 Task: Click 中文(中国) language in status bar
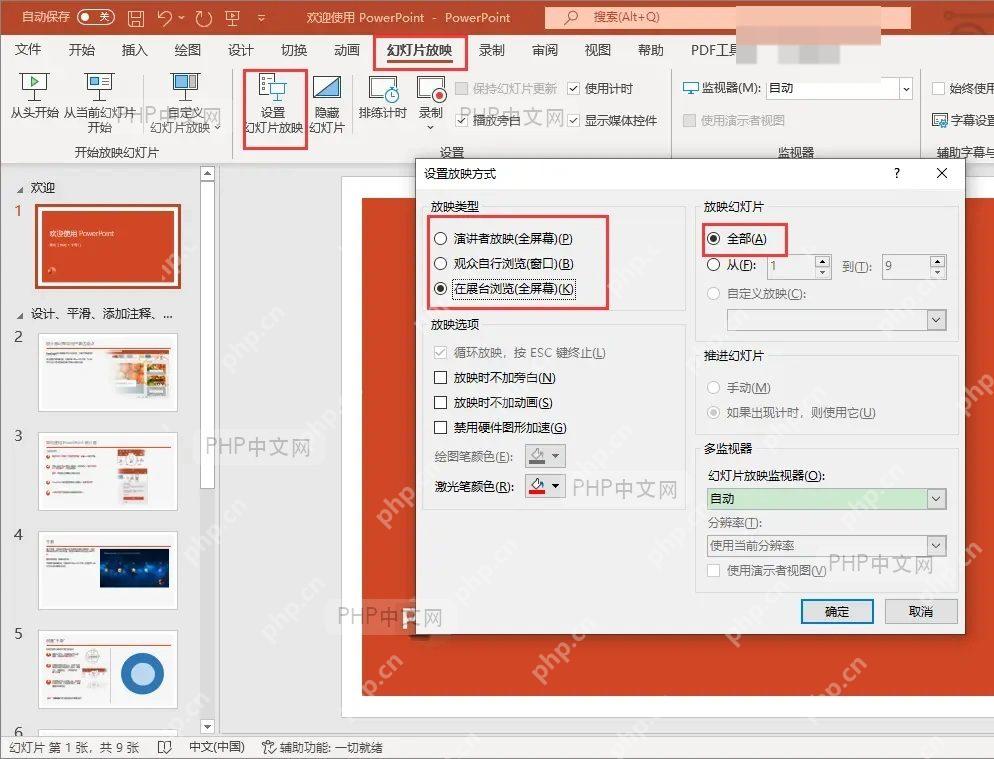coord(217,747)
